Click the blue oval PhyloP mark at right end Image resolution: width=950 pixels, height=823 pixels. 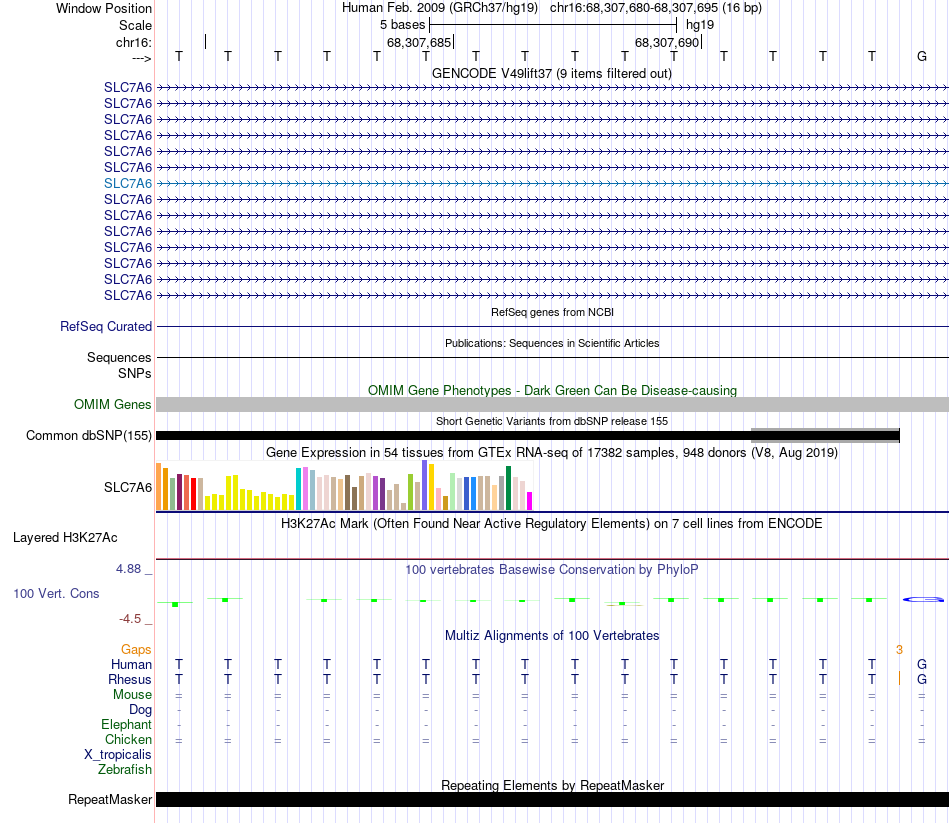[923, 599]
